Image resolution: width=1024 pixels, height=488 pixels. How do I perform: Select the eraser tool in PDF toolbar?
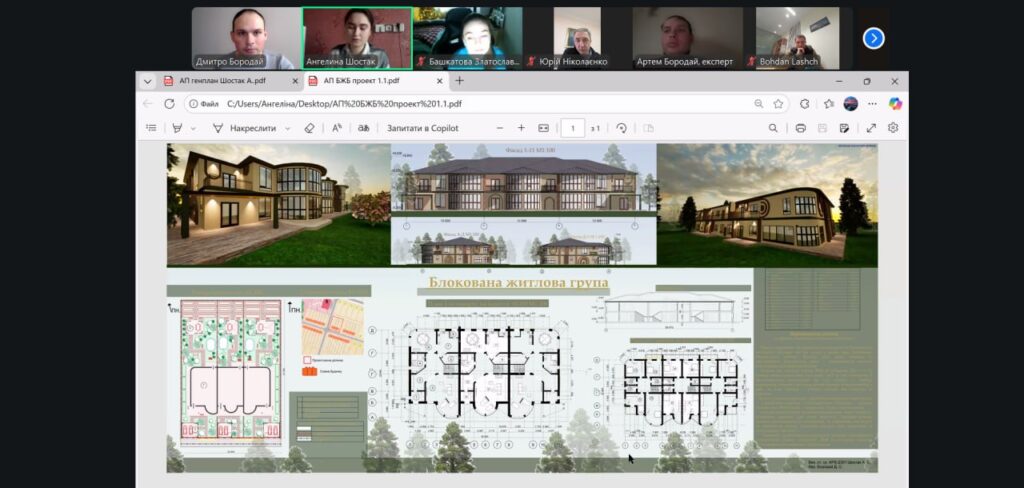point(309,128)
